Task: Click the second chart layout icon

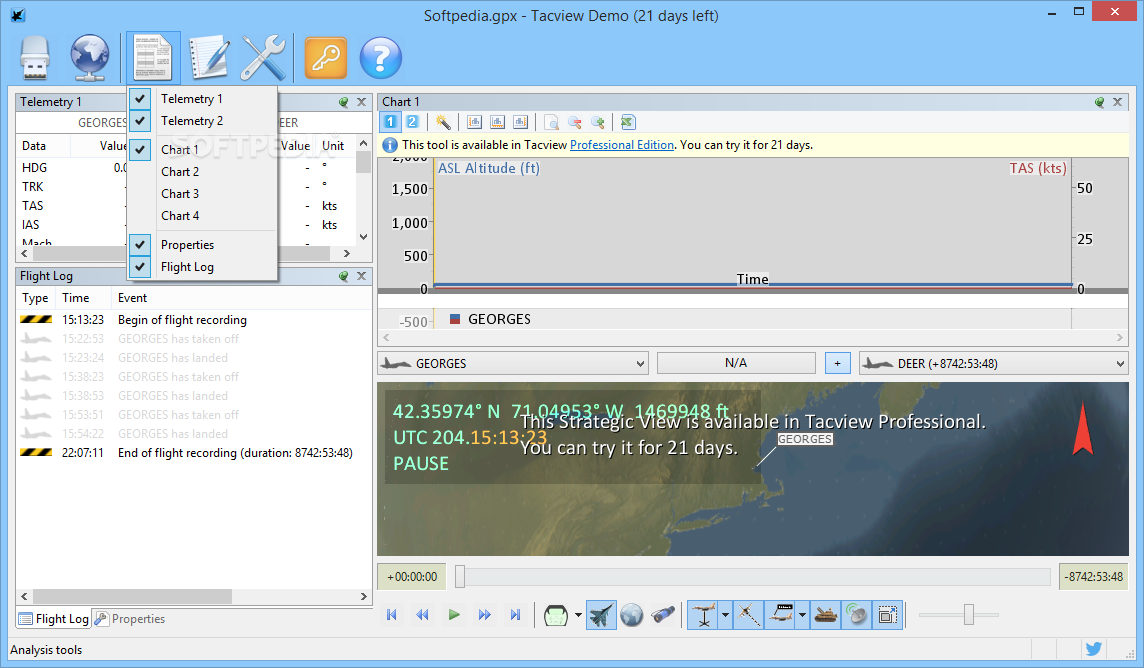Action: (498, 123)
